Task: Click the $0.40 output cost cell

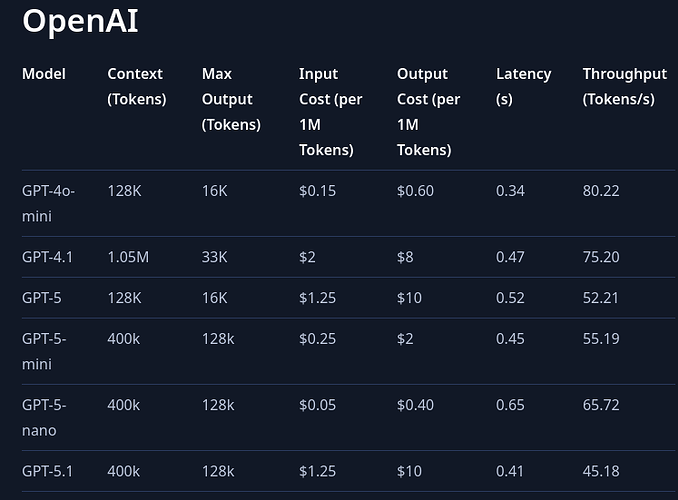Action: (415, 405)
